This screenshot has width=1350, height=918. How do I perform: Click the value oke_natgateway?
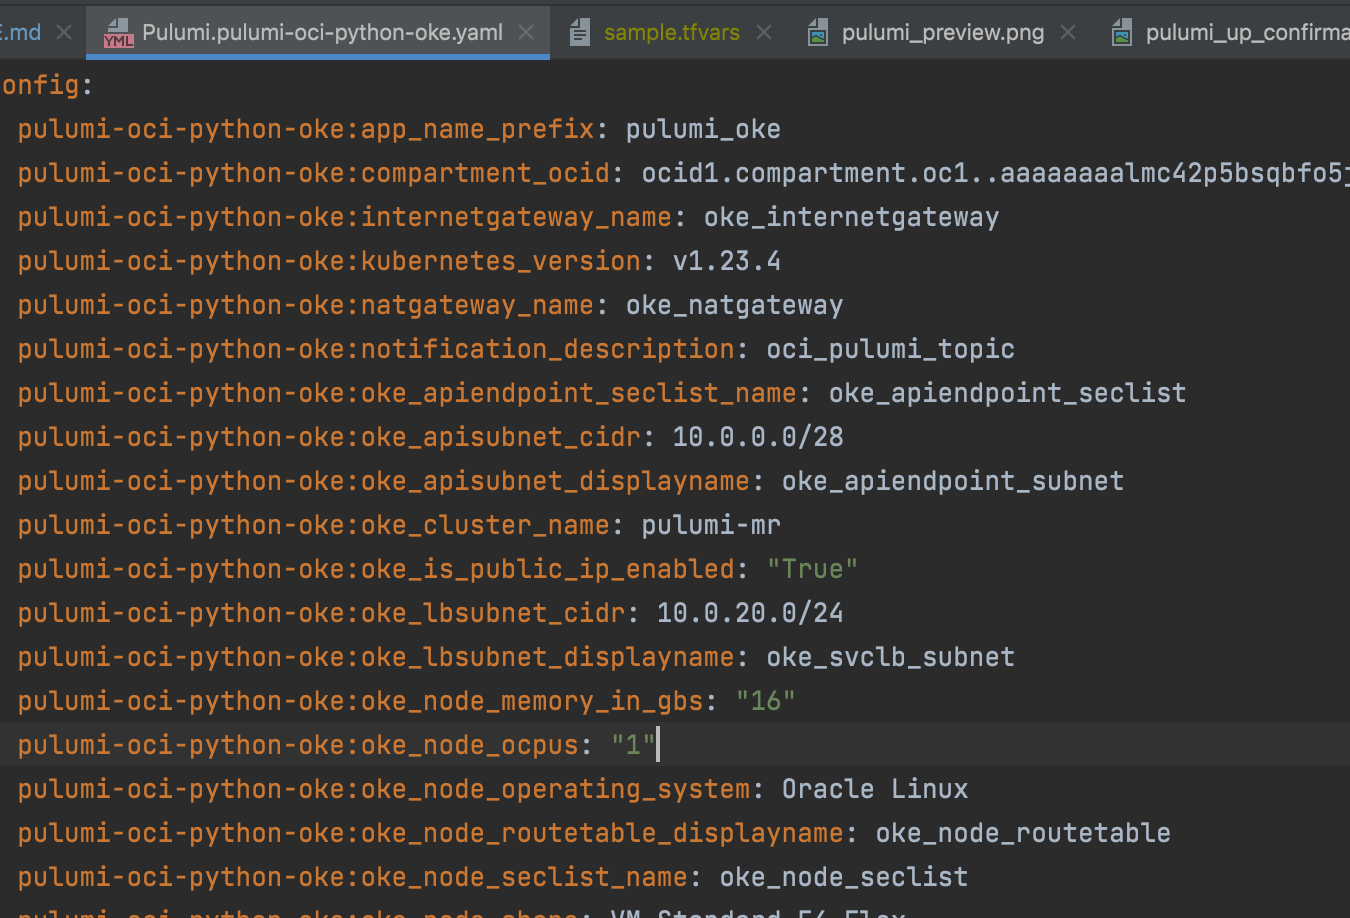[x=734, y=305]
